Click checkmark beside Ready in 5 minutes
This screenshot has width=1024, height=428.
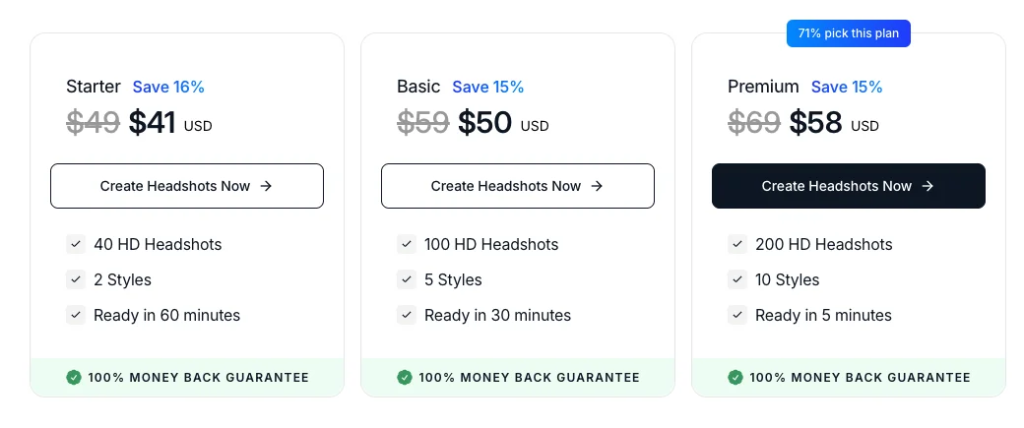pyautogui.click(x=737, y=315)
